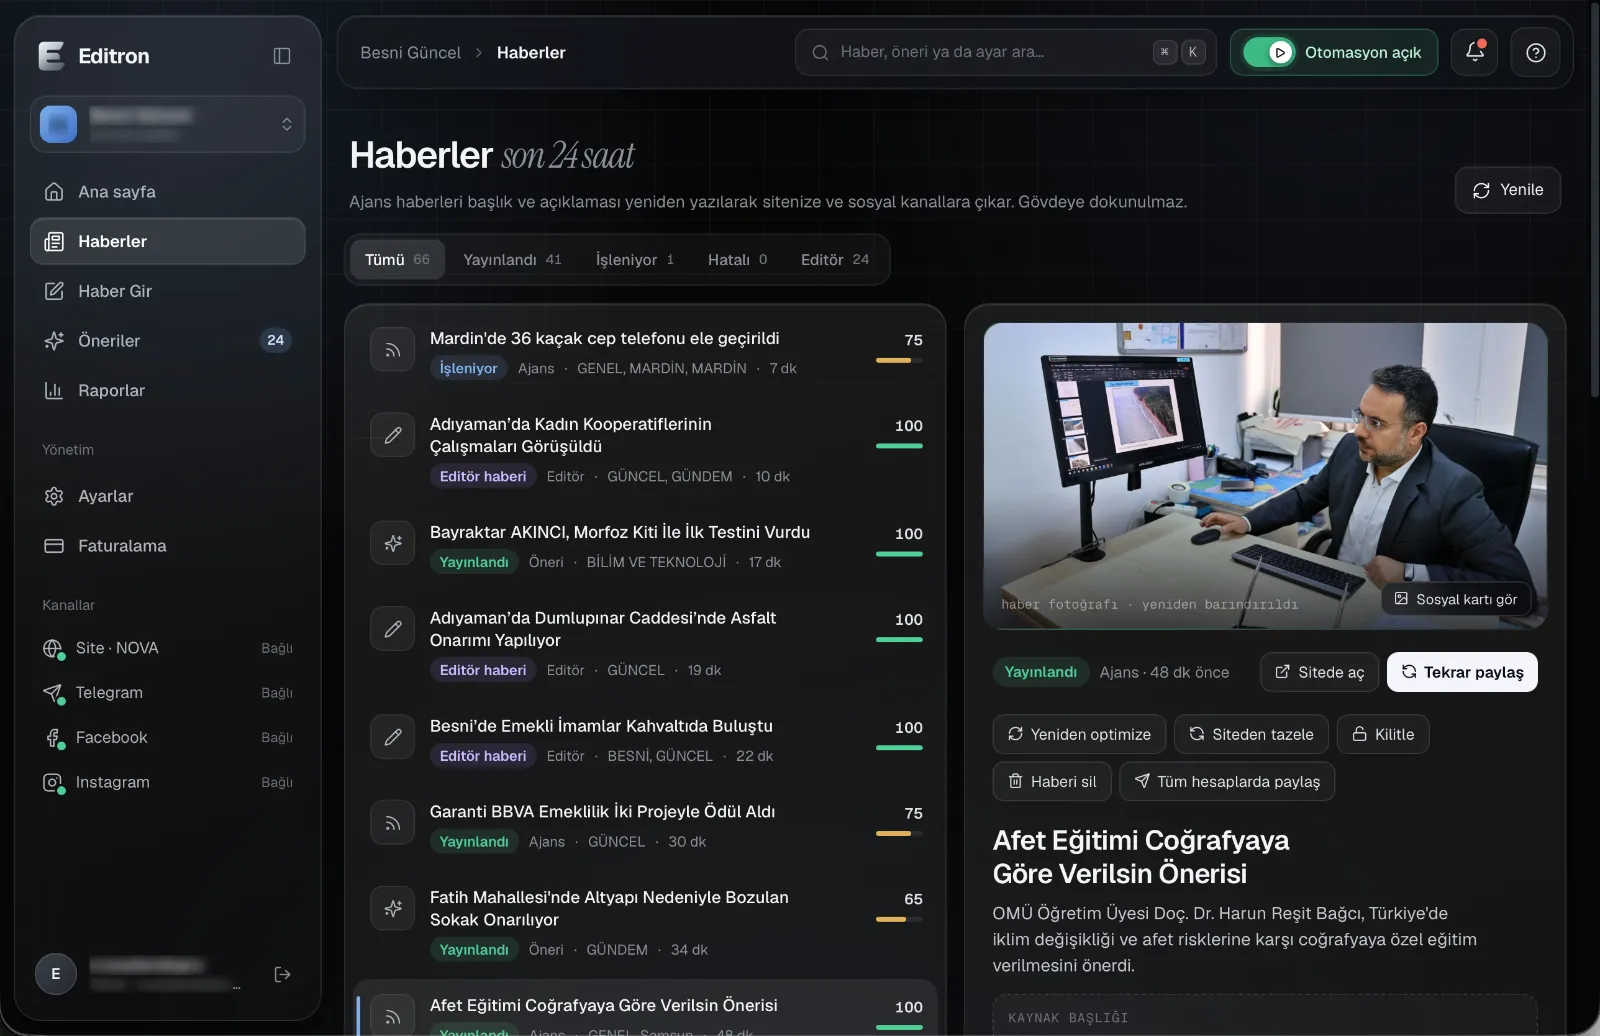Click score bar of Garanti BBVA item
Viewport: 1600px width, 1036px height.
pyautogui.click(x=899, y=833)
